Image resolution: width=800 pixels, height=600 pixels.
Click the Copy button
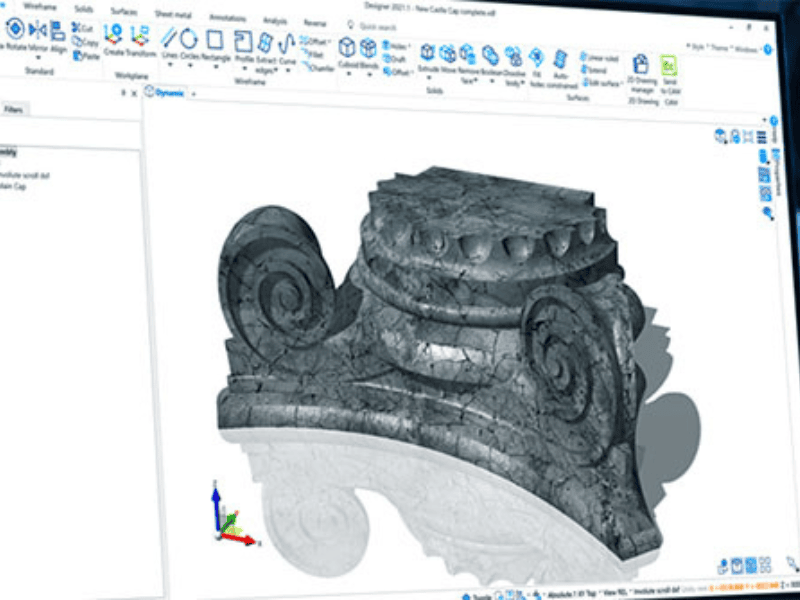click(86, 42)
